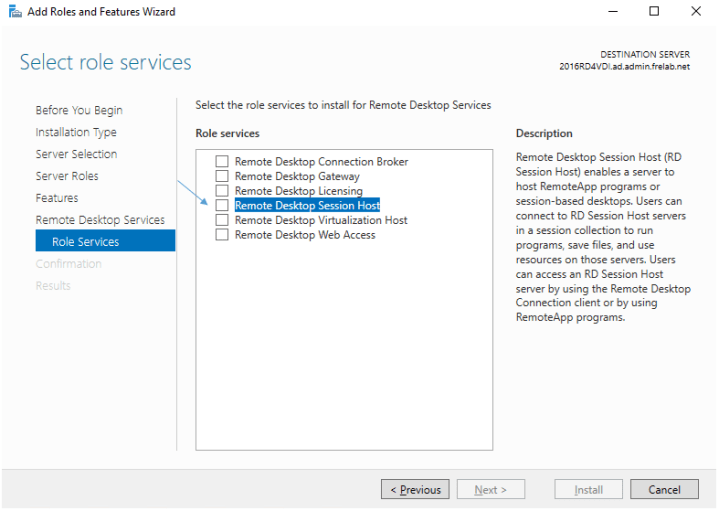Click the Role services column heading
The width and height of the screenshot is (719, 511).
coord(227,133)
